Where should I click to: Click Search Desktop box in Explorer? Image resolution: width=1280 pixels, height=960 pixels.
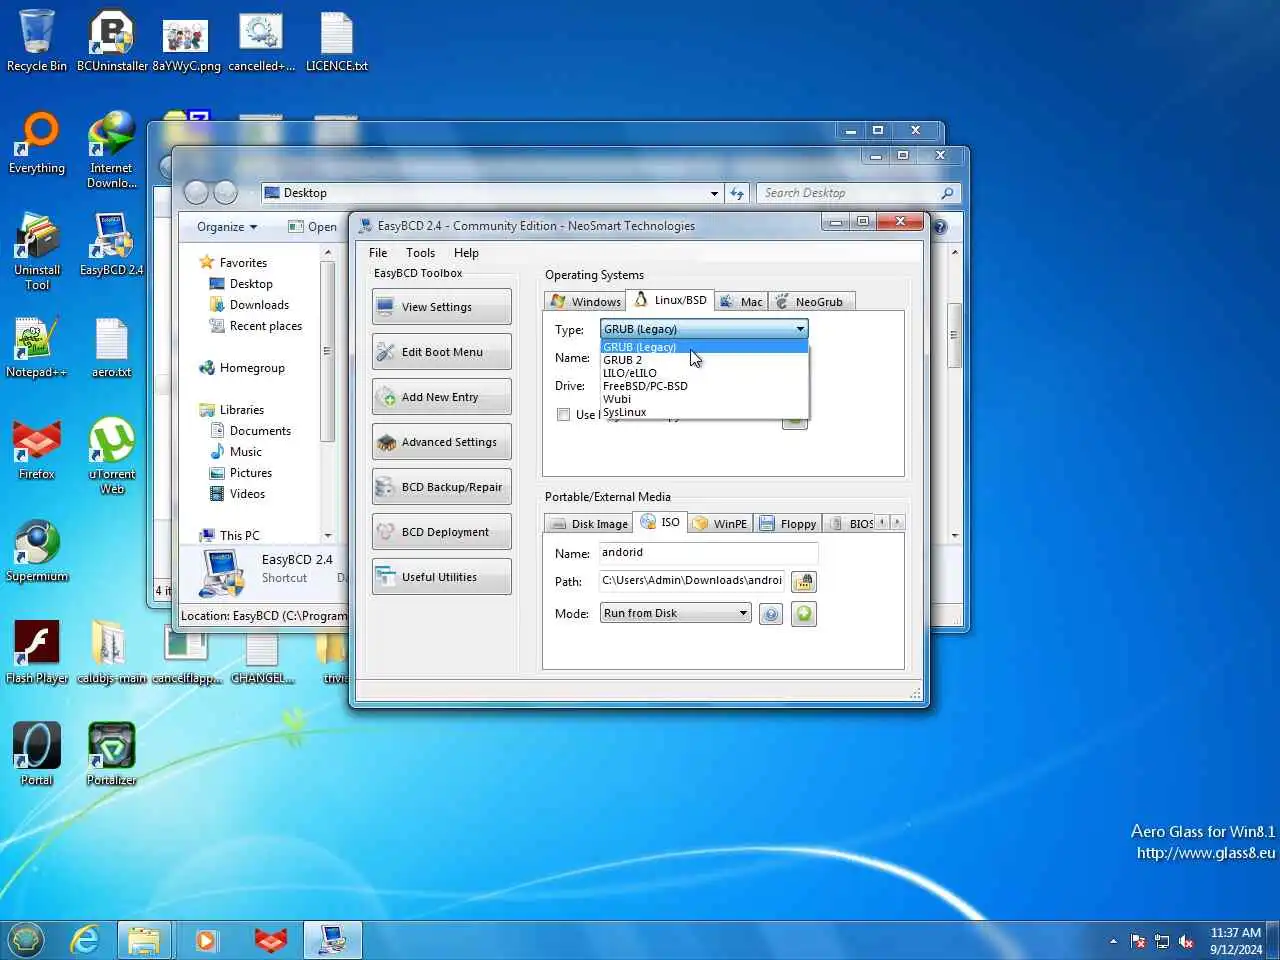click(859, 193)
